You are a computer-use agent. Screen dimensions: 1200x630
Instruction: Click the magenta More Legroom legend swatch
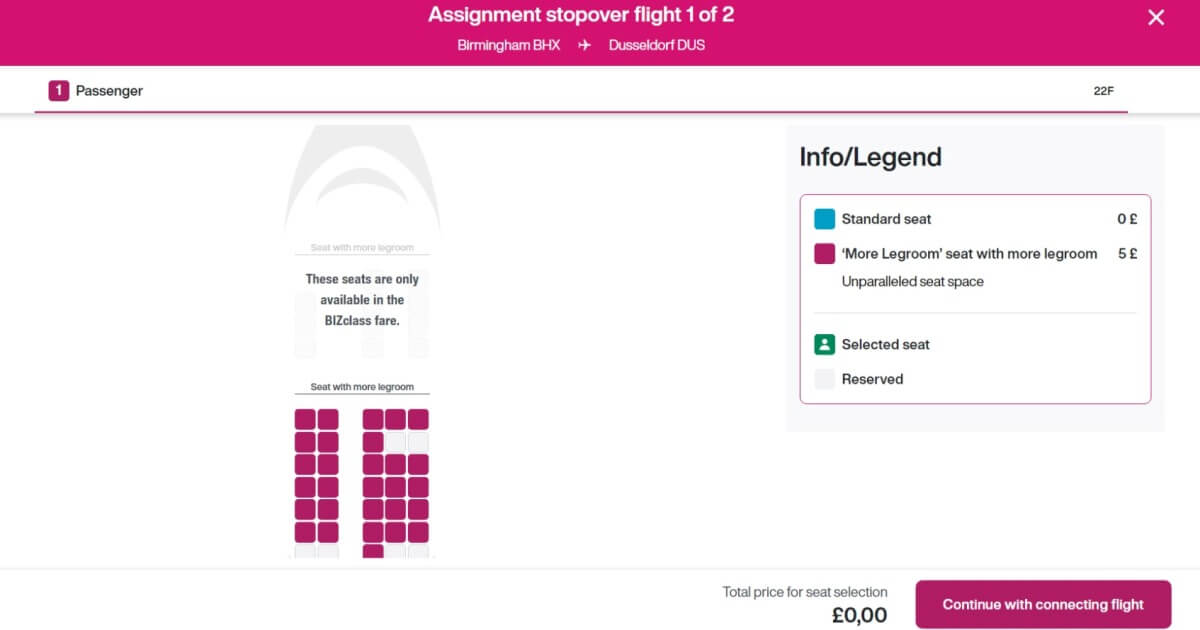(824, 254)
